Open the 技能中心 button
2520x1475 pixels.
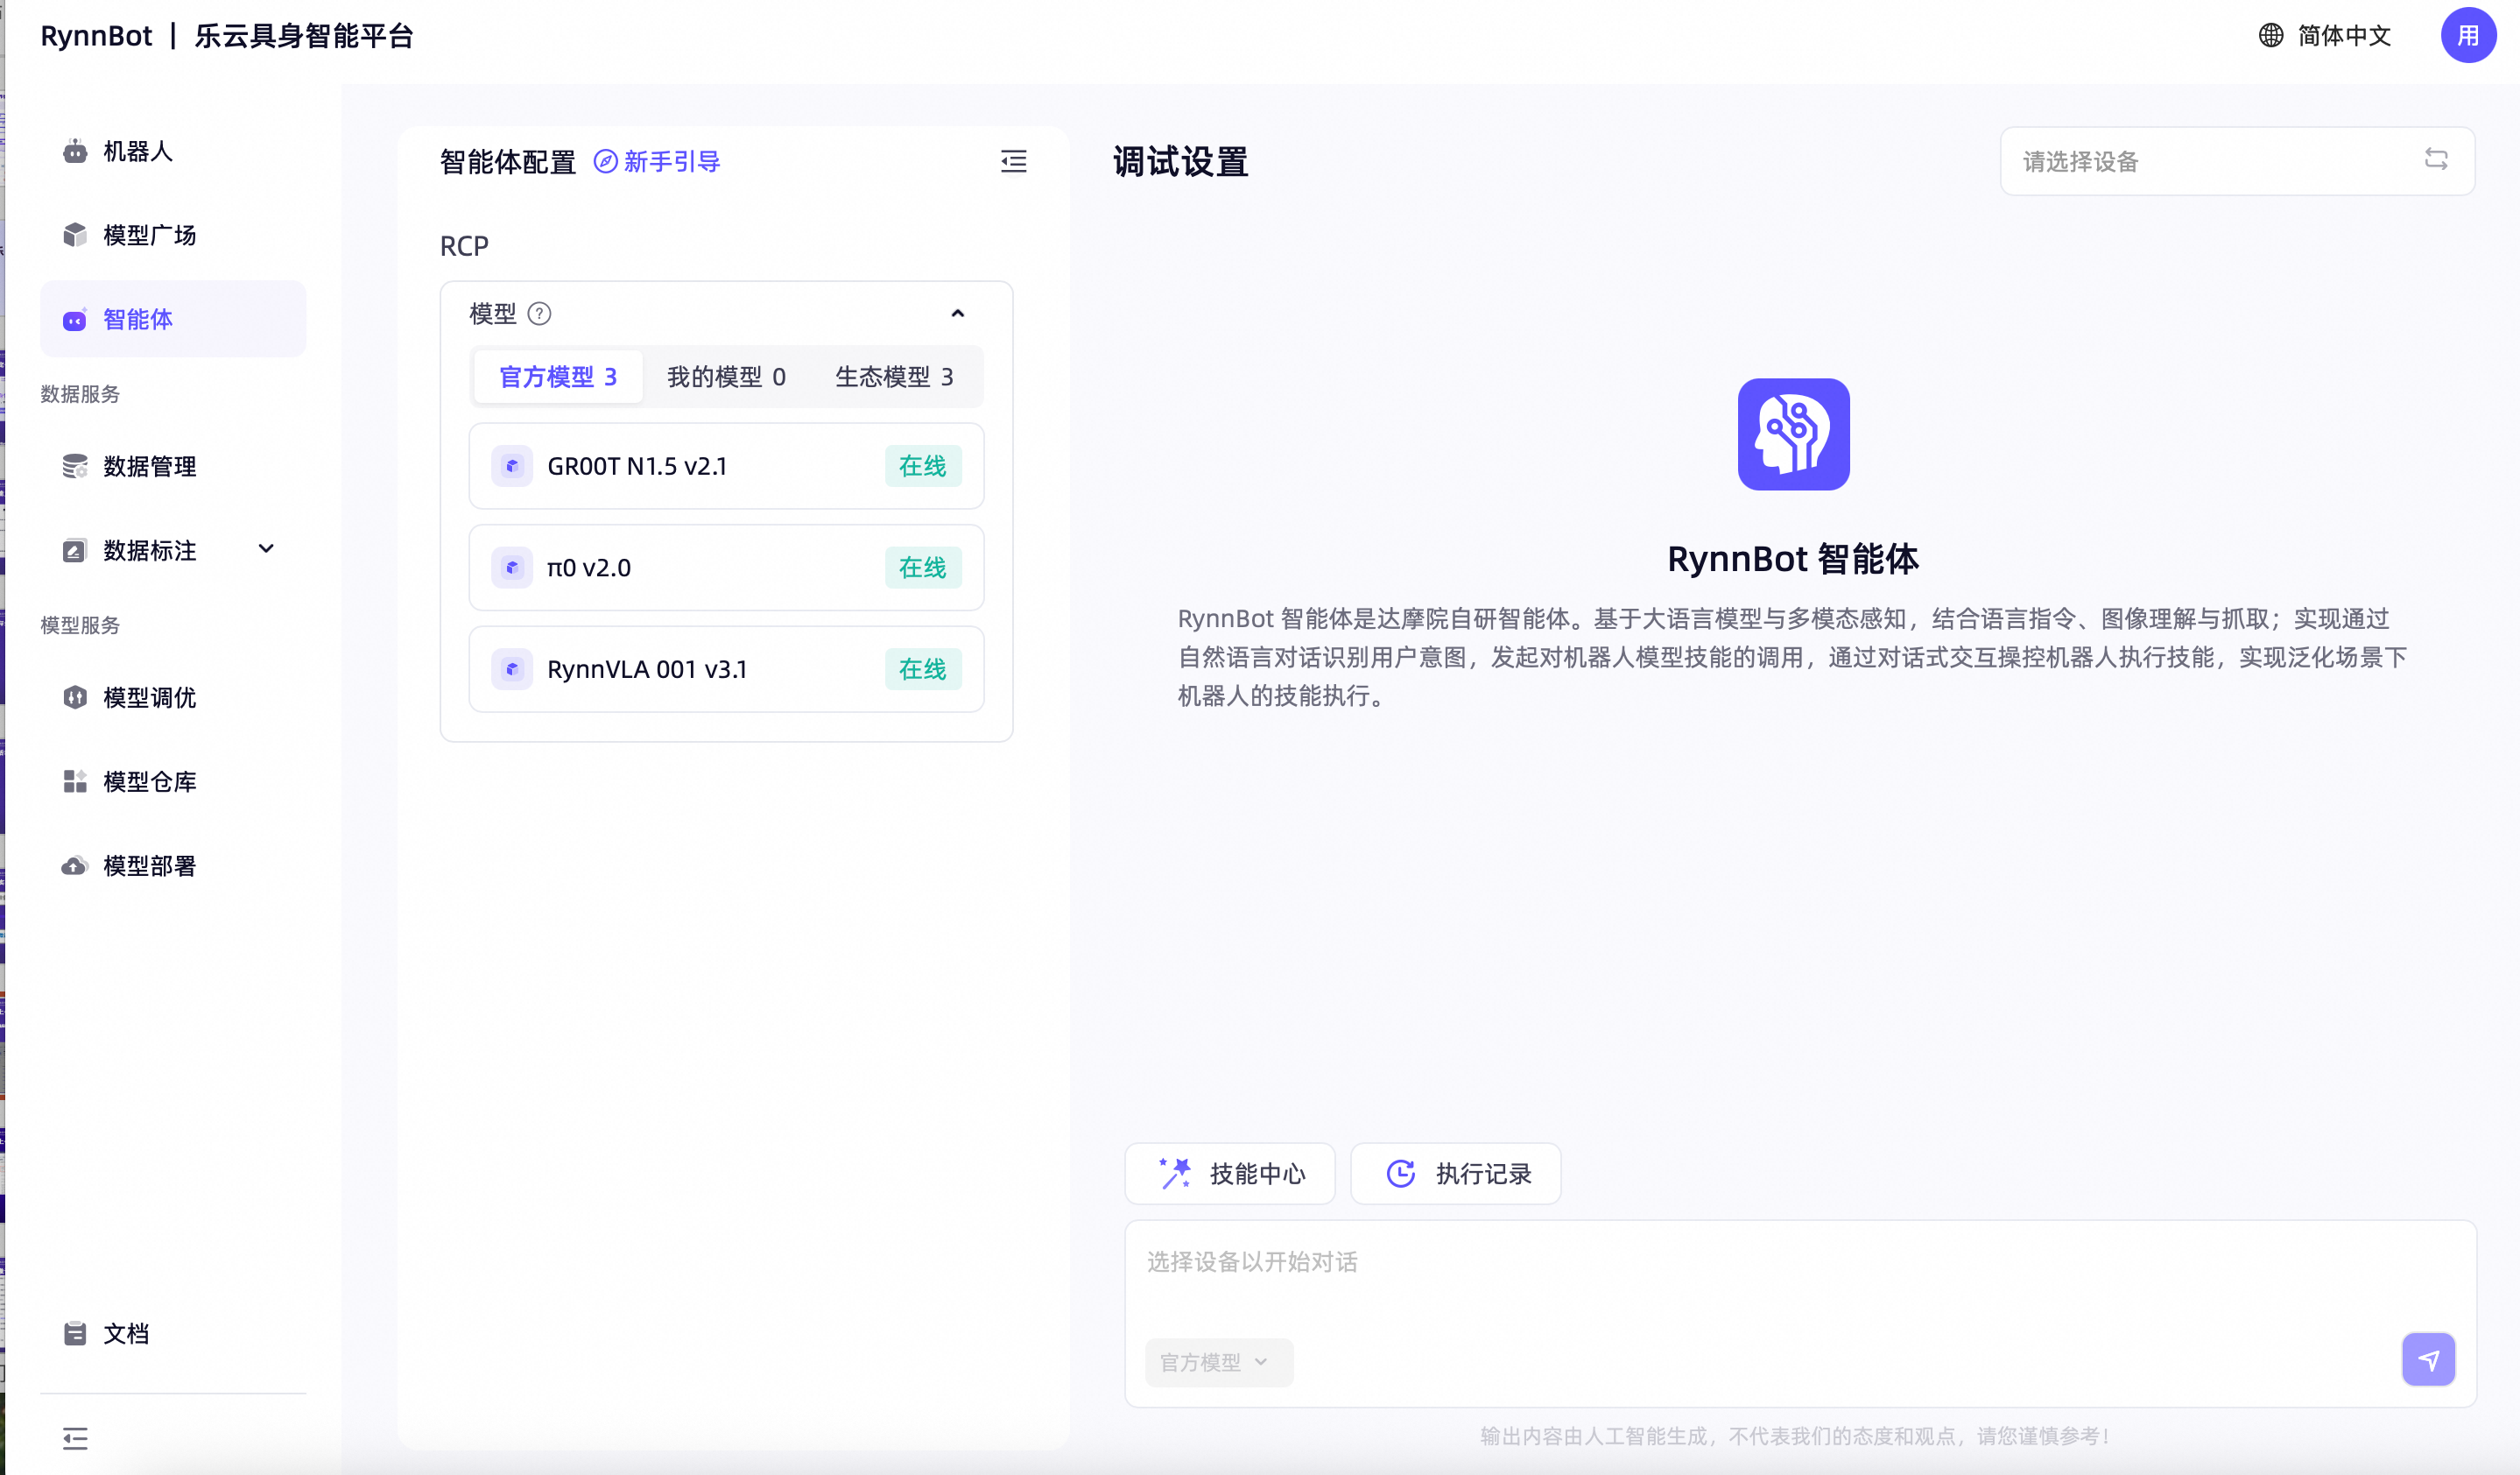tap(1229, 1173)
